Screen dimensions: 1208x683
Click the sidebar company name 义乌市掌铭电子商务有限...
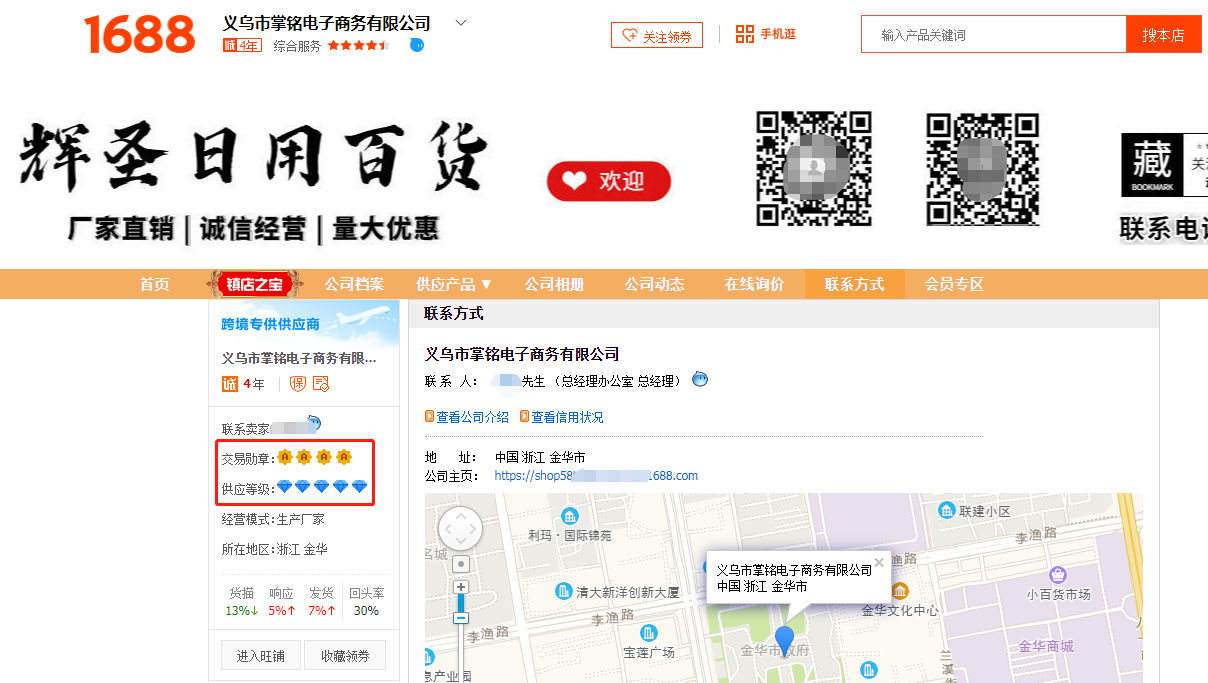coord(299,357)
